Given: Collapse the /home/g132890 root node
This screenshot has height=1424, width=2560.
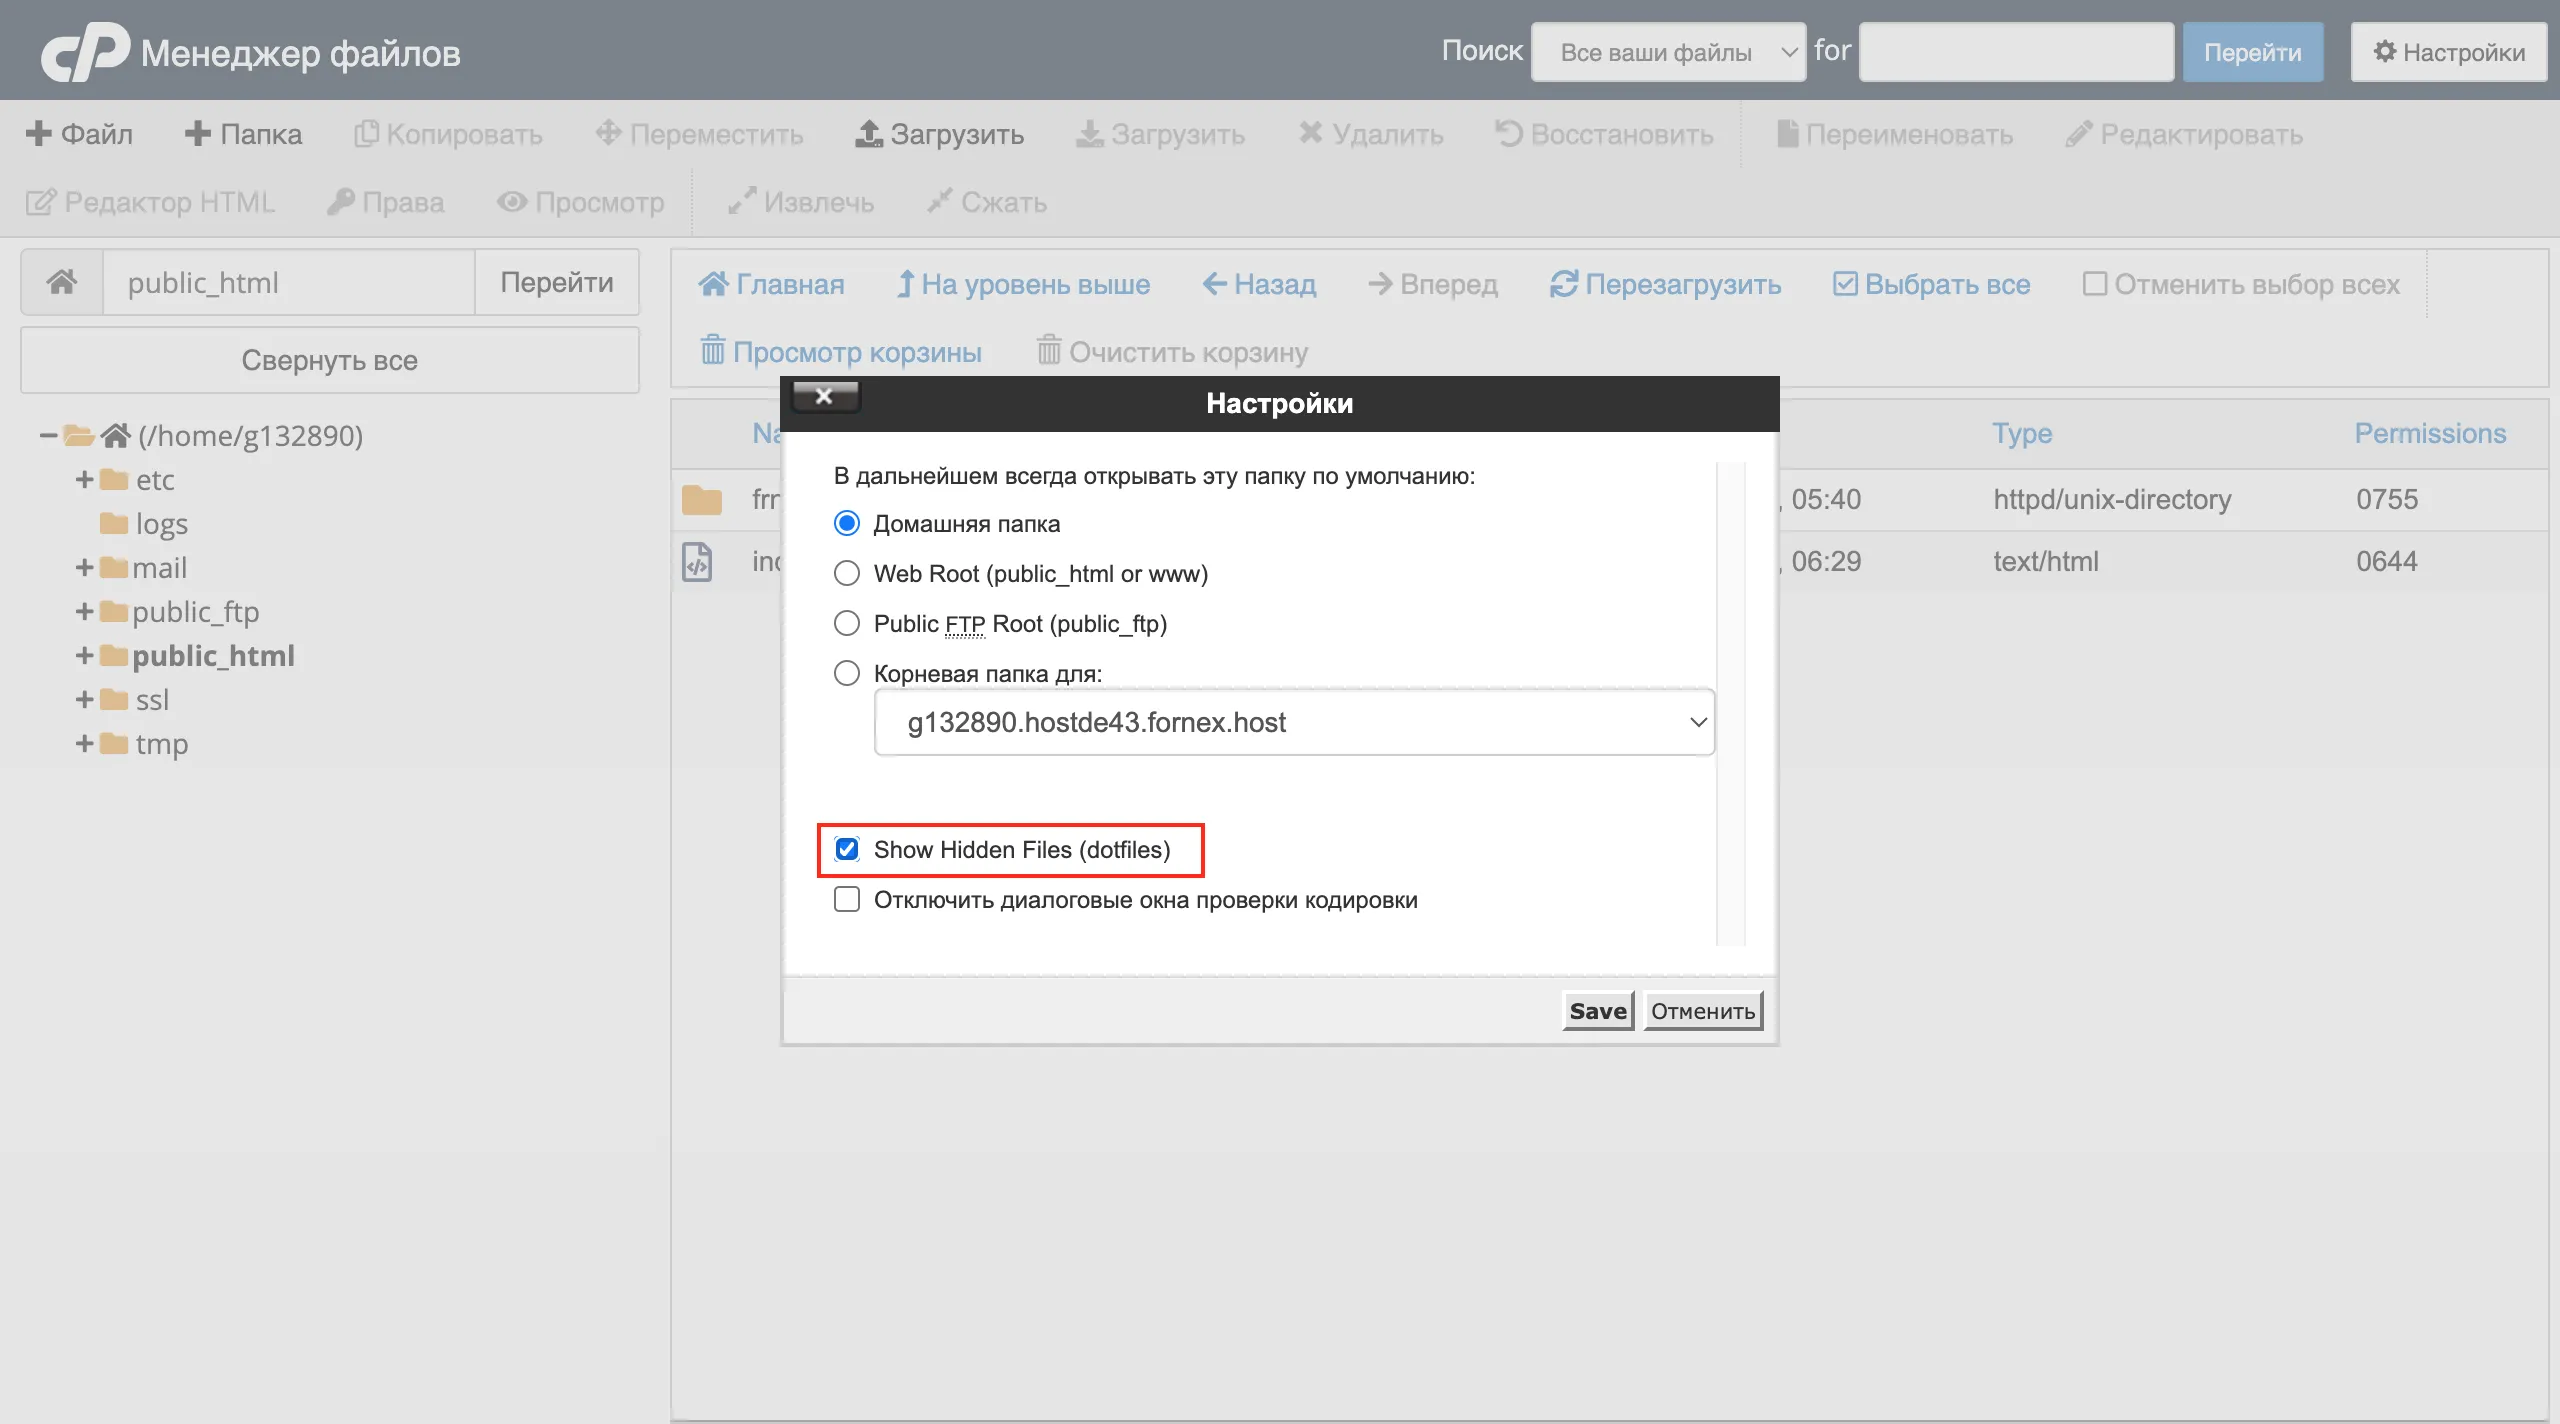Looking at the screenshot, I should click(47, 436).
